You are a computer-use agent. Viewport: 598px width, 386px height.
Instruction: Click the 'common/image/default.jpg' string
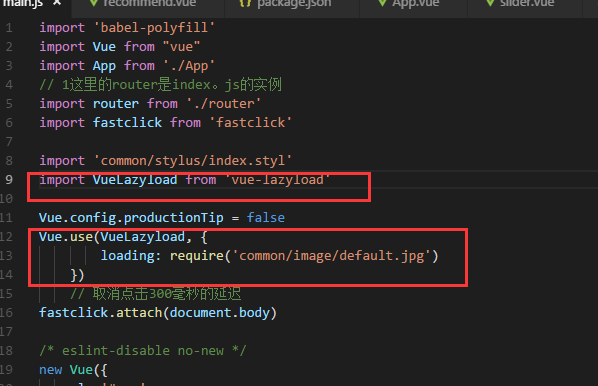tap(331, 256)
